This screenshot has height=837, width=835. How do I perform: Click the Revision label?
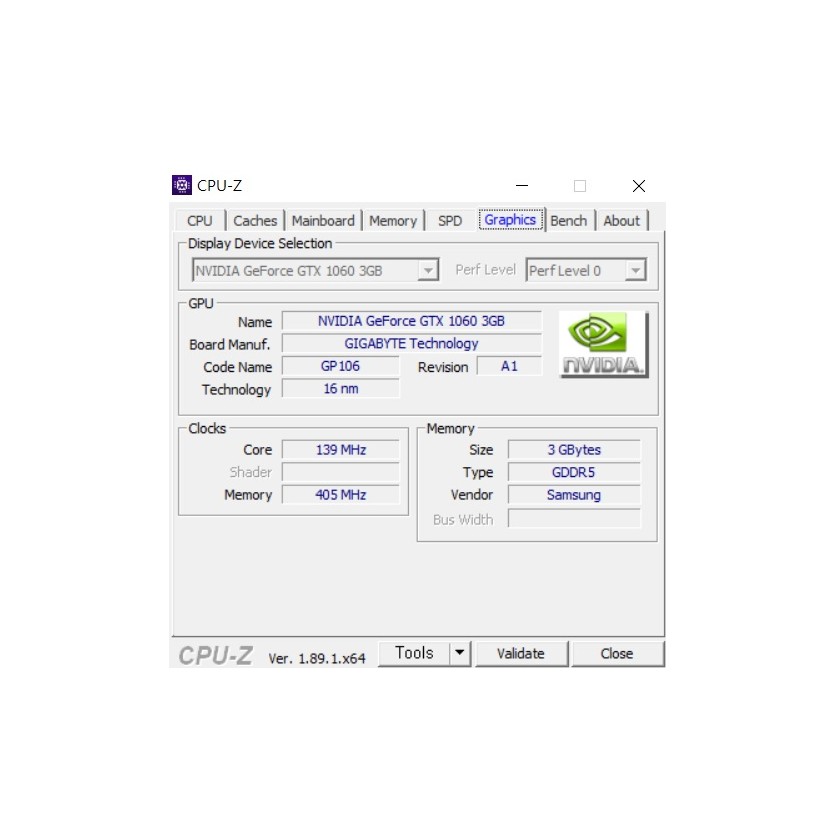coord(443,367)
